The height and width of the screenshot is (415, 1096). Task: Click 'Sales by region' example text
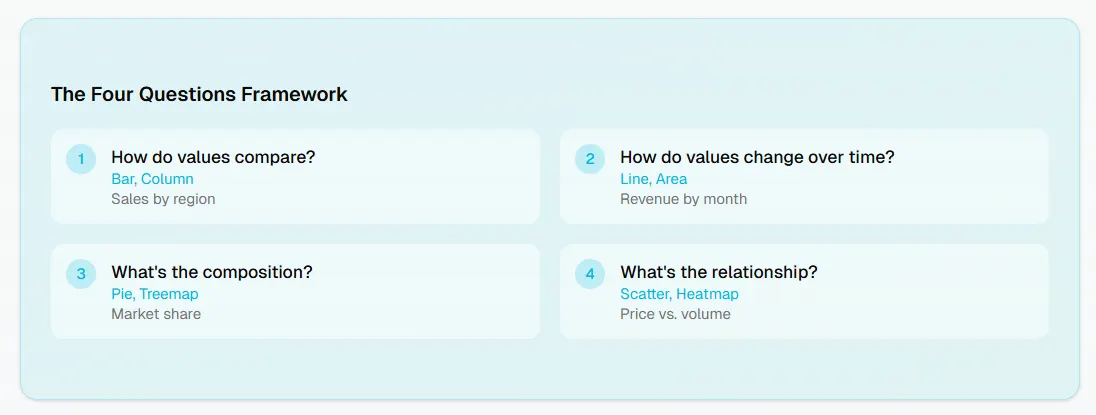pos(163,199)
